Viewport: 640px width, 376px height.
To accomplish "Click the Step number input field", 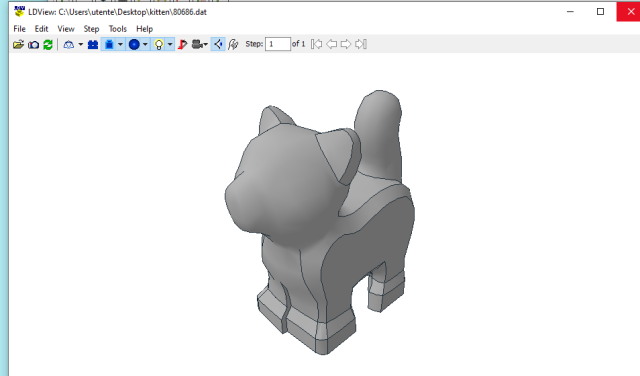I will [x=278, y=44].
